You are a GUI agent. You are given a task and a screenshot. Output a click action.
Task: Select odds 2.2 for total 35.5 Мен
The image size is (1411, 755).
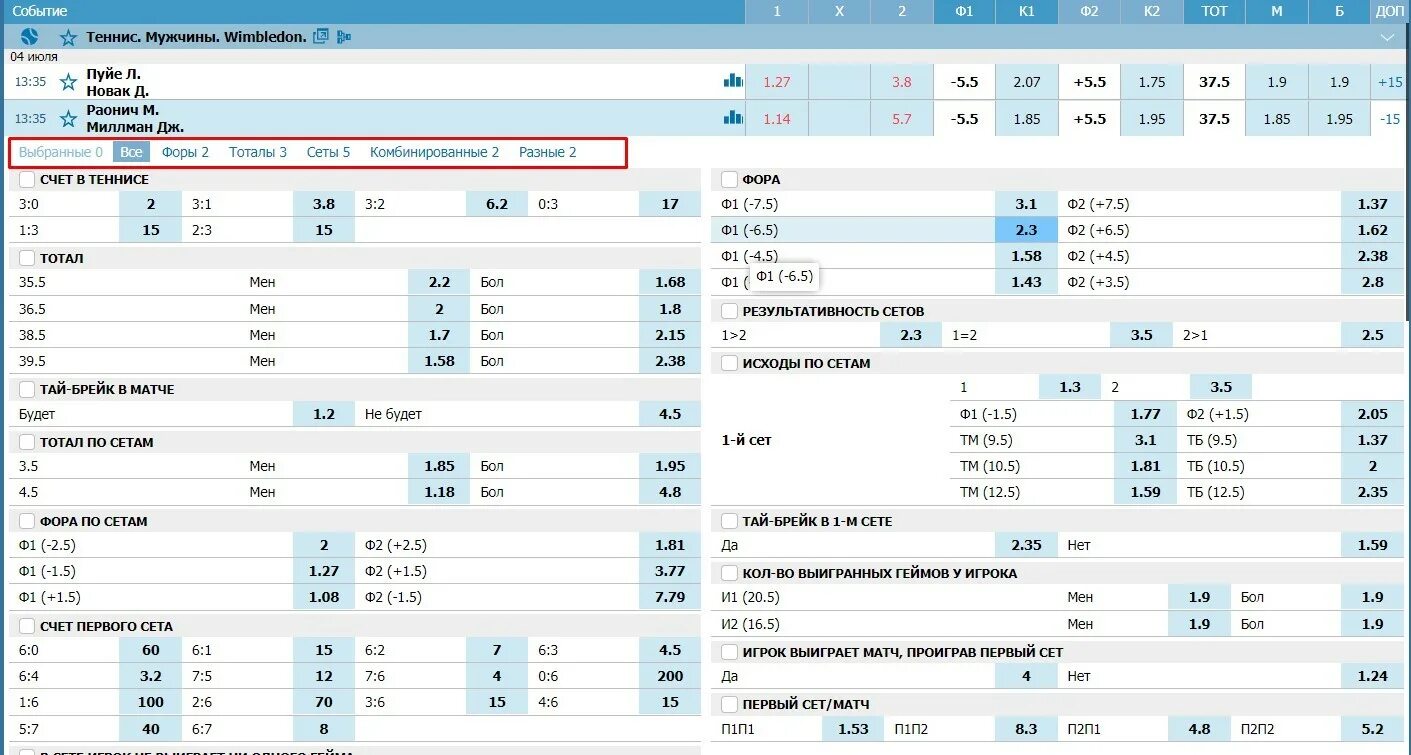[x=439, y=282]
